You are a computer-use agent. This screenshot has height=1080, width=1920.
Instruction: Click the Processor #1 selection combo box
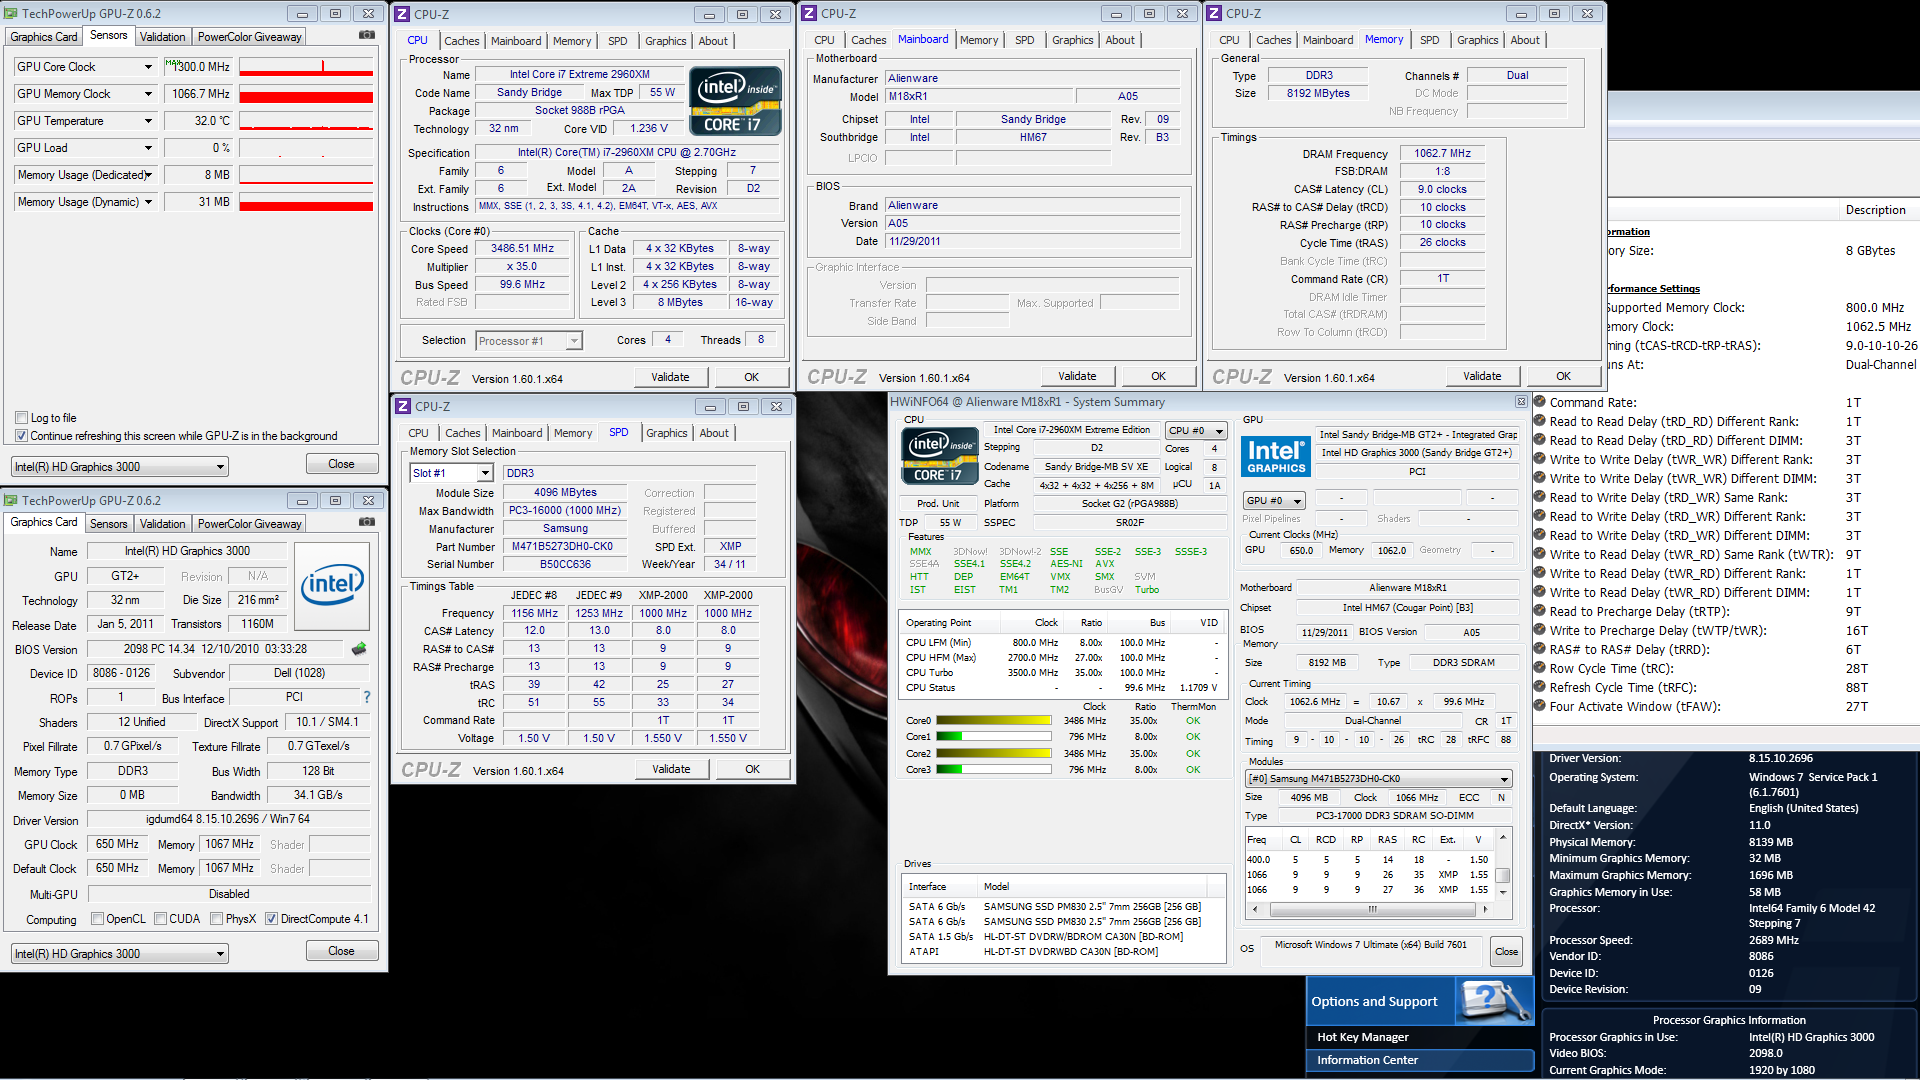(x=528, y=341)
